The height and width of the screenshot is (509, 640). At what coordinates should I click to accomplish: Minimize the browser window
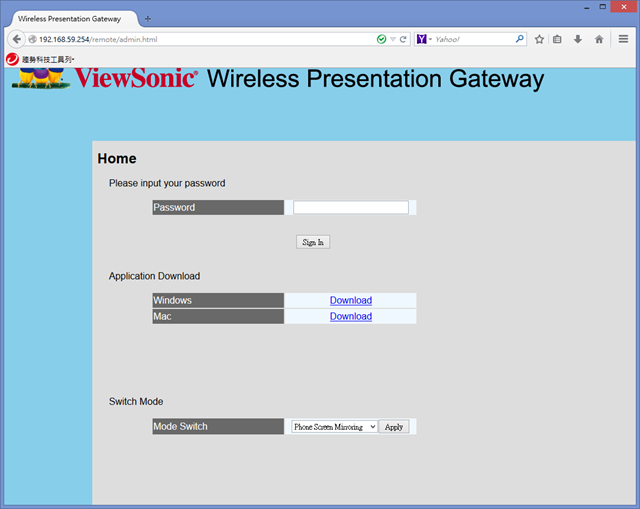(587, 7)
